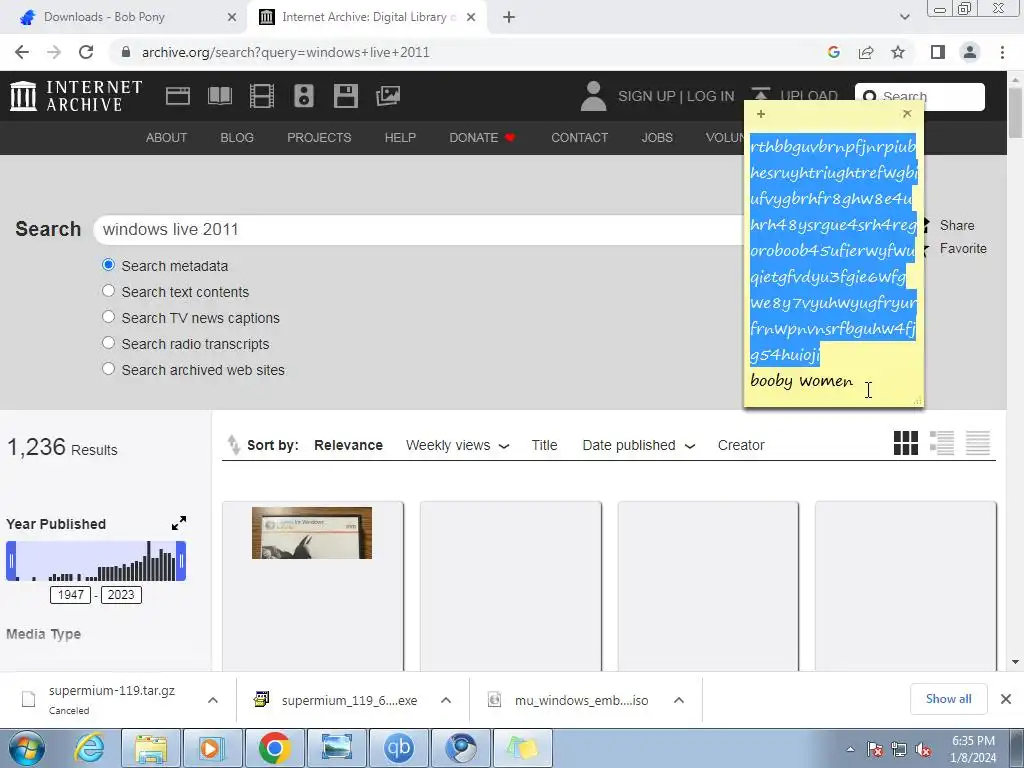The width and height of the screenshot is (1024, 768).
Task: Sort results by Creator
Action: 741,445
